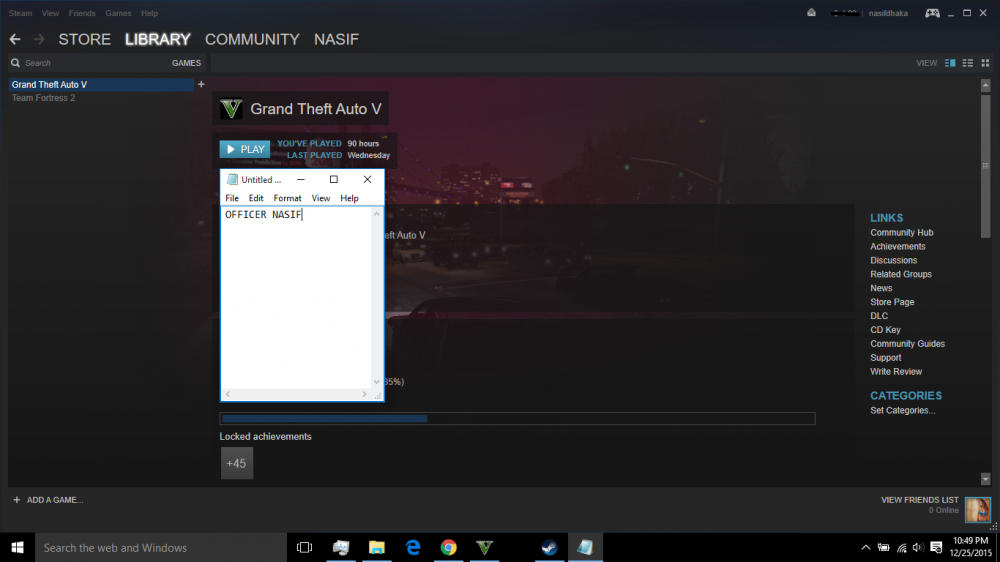The image size is (1000, 562).
Task: Open GTA V icon in taskbar
Action: tap(484, 547)
